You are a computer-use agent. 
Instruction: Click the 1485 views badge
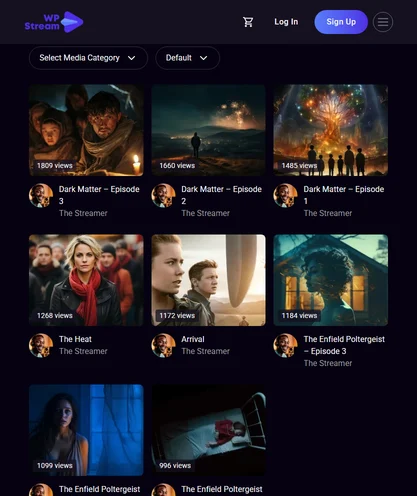(x=299, y=166)
